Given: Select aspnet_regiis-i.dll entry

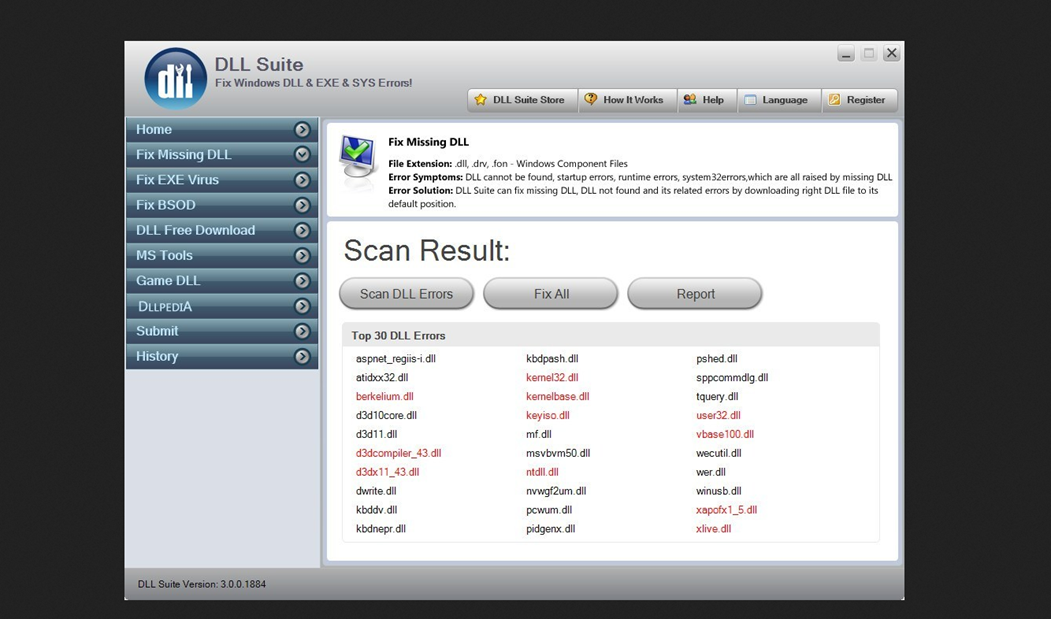Looking at the screenshot, I should point(396,359).
